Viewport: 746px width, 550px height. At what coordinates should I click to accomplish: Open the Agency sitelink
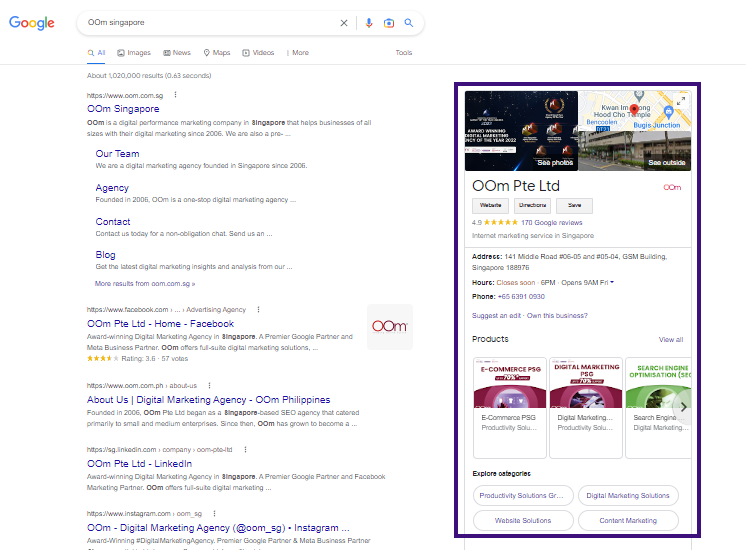point(112,188)
